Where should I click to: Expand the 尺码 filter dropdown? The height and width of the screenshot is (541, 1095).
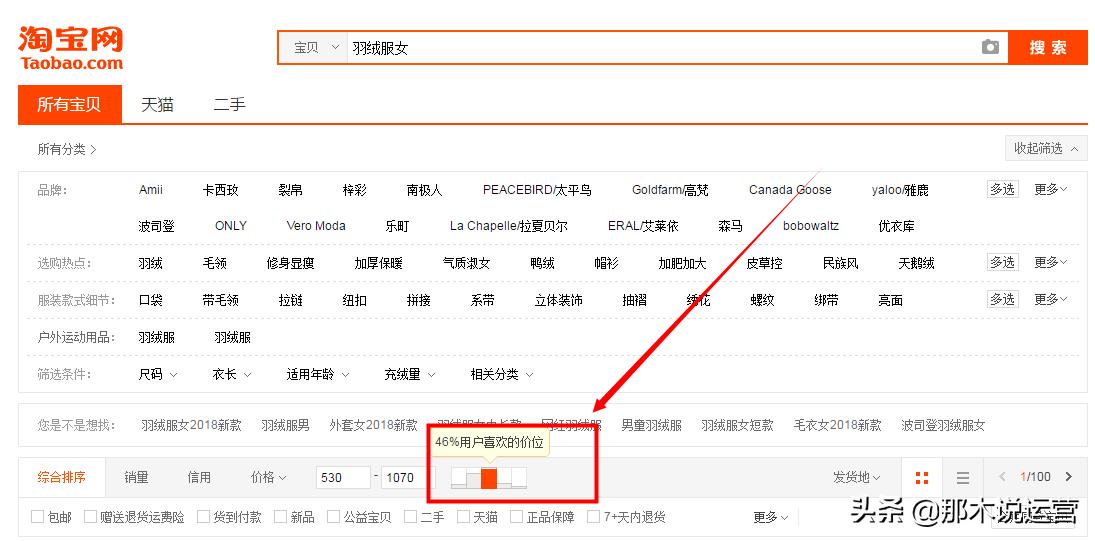158,374
